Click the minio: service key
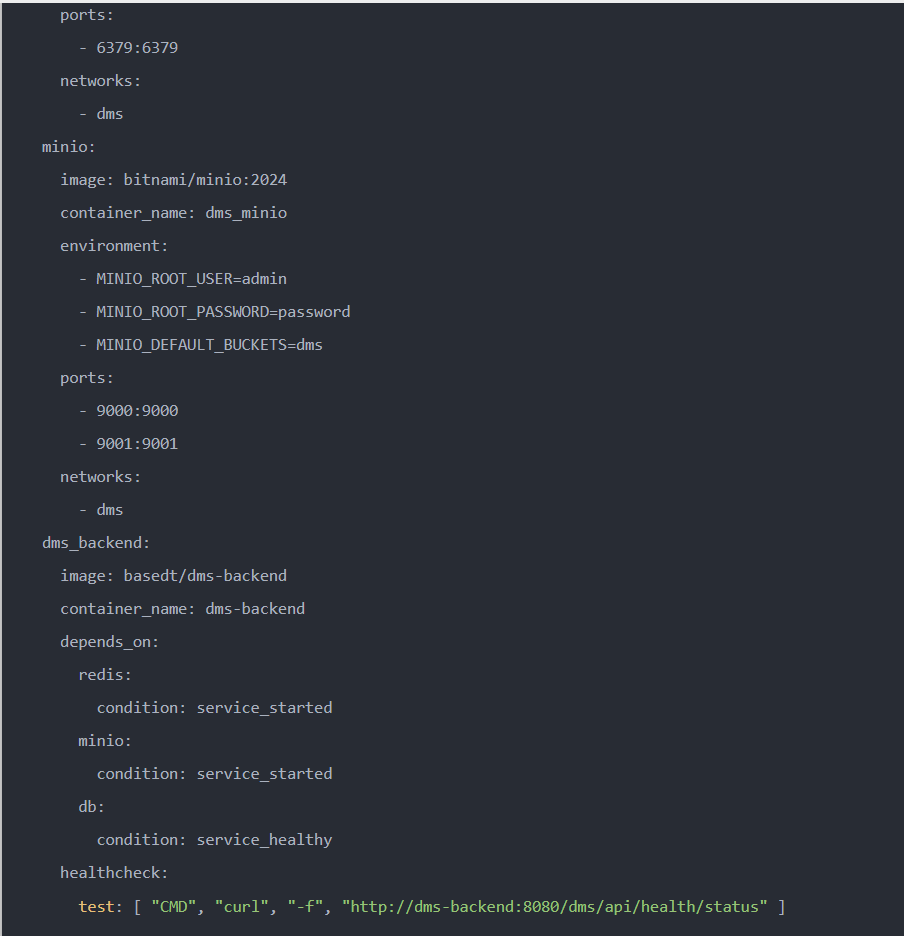 (x=69, y=147)
